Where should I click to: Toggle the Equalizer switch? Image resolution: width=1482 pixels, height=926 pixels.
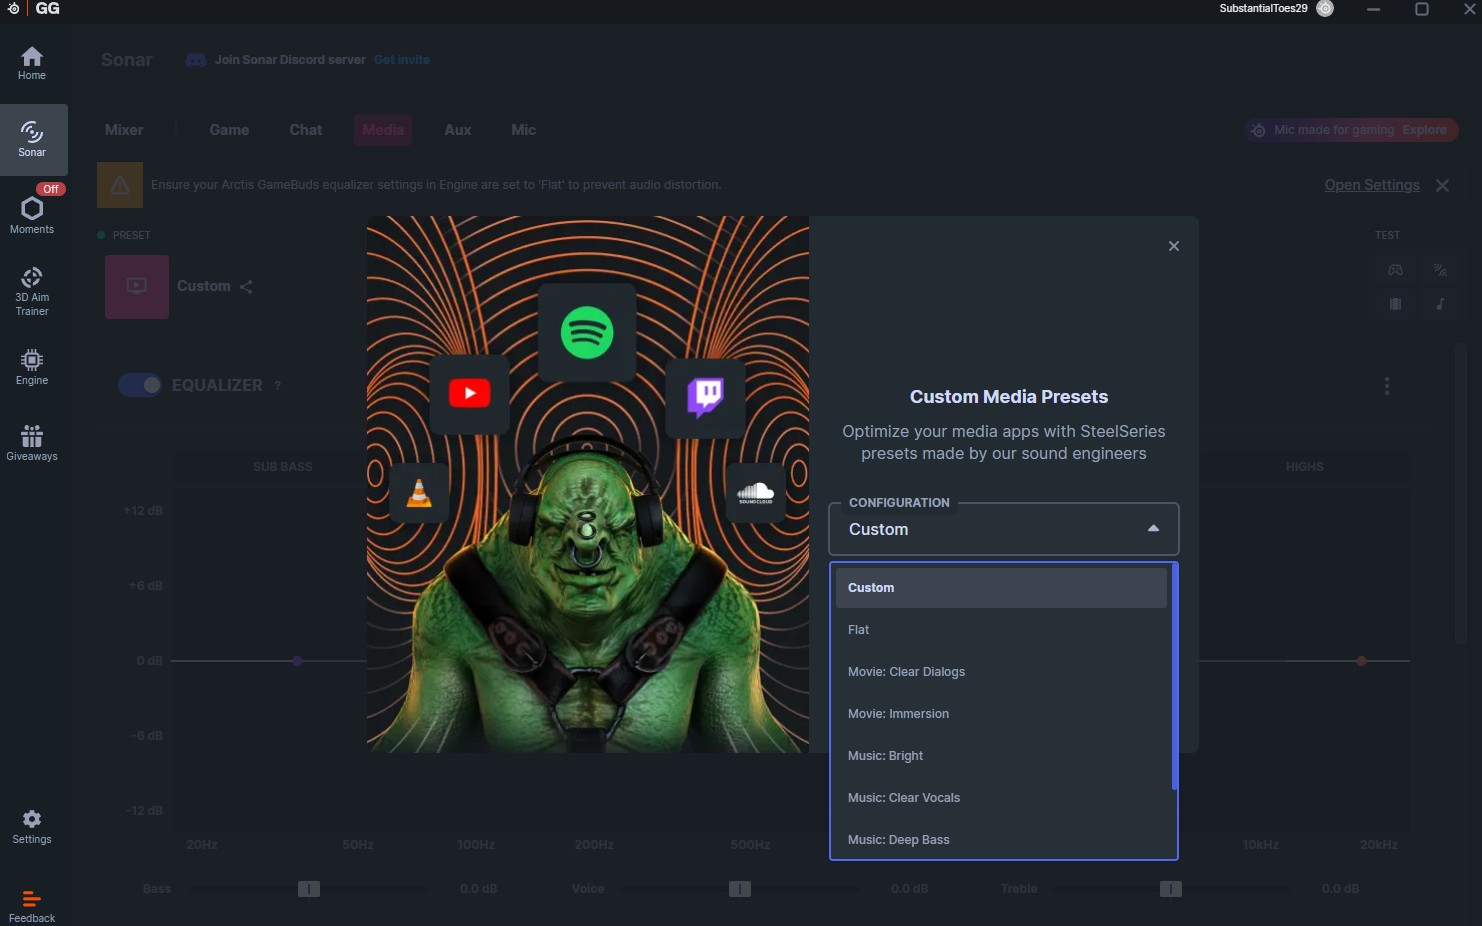point(140,385)
